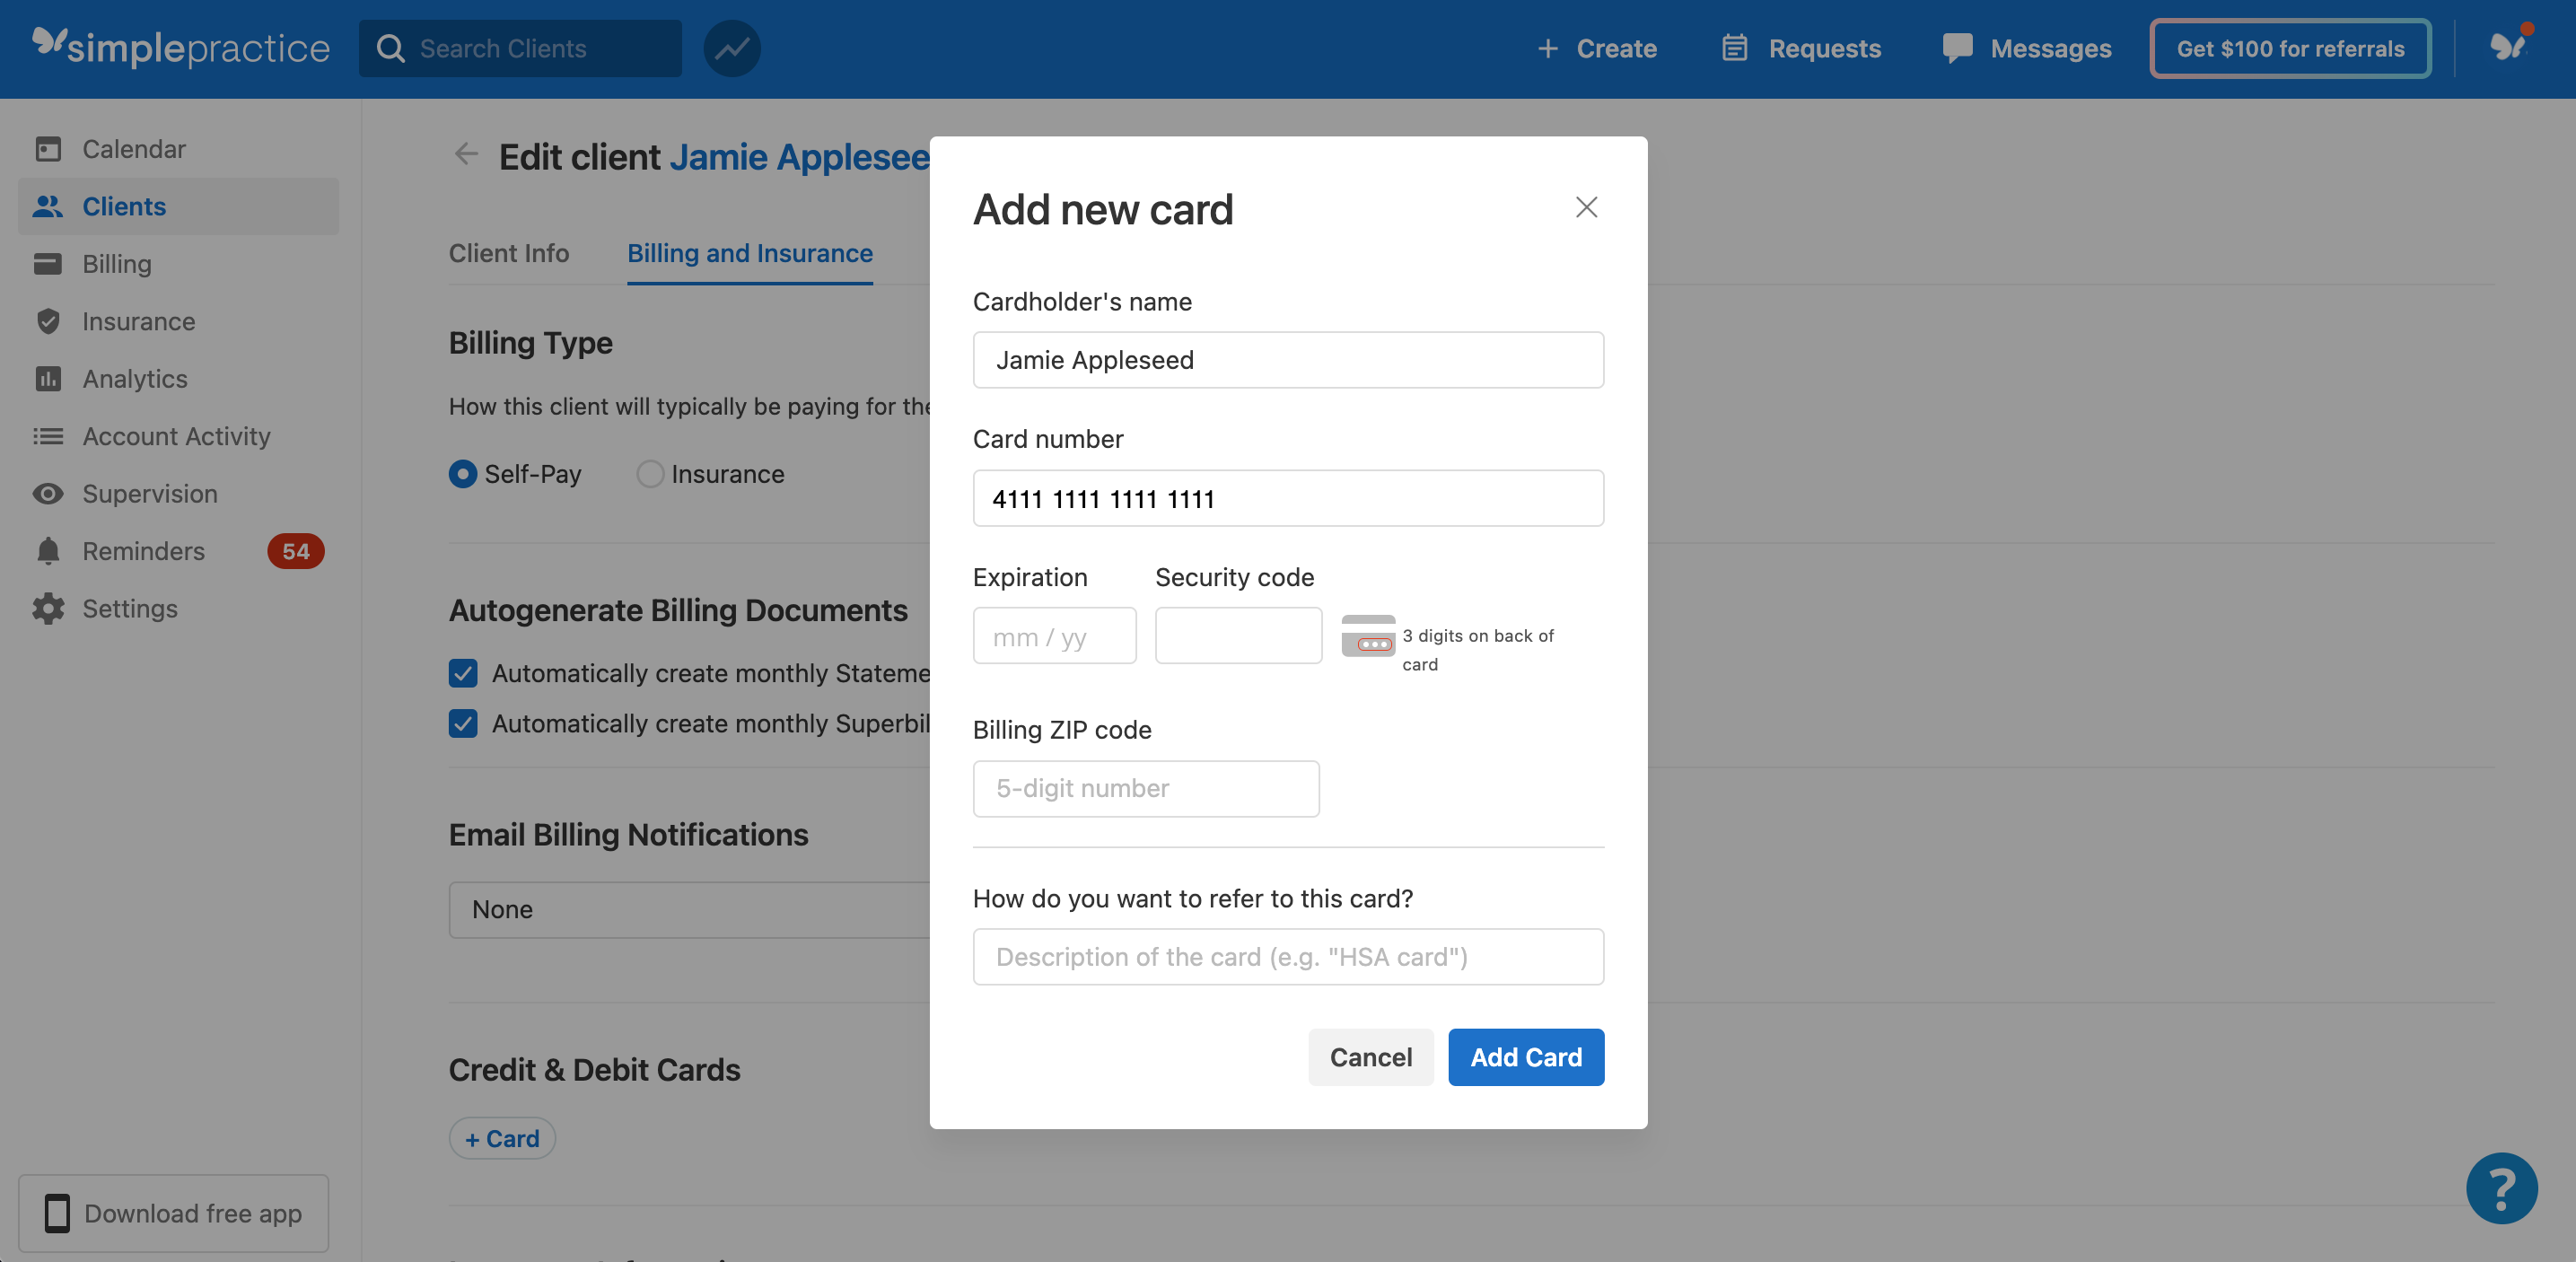Focus the Card number field

point(1288,498)
